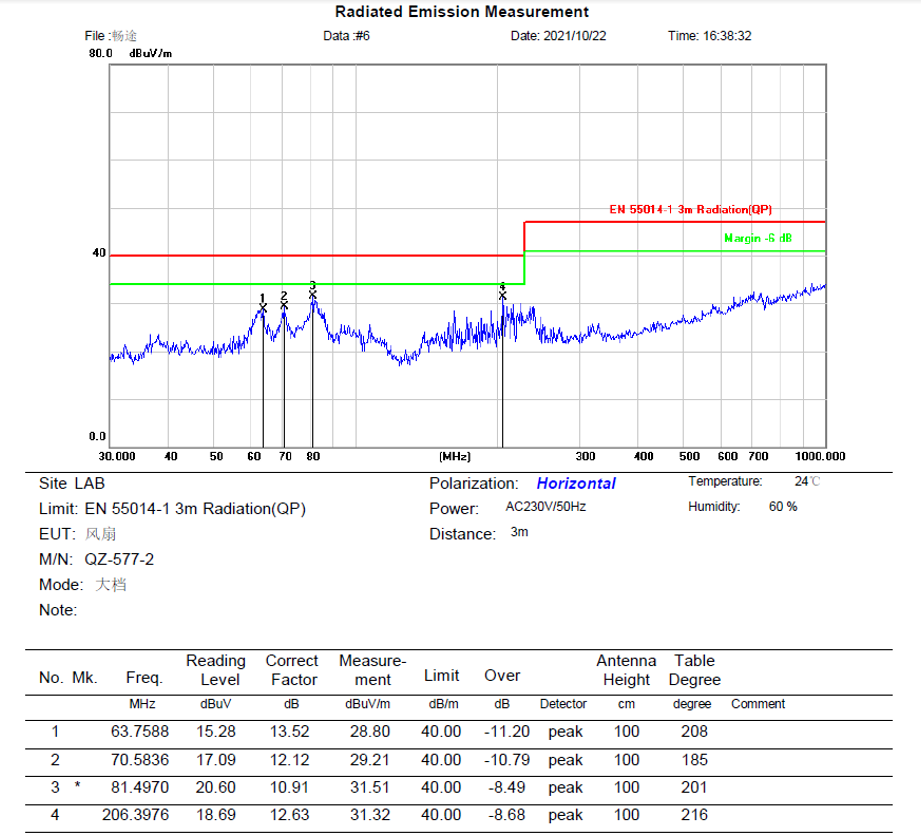Screen dimensions: 921x840
Task: Click the Over column header
Action: coord(502,676)
